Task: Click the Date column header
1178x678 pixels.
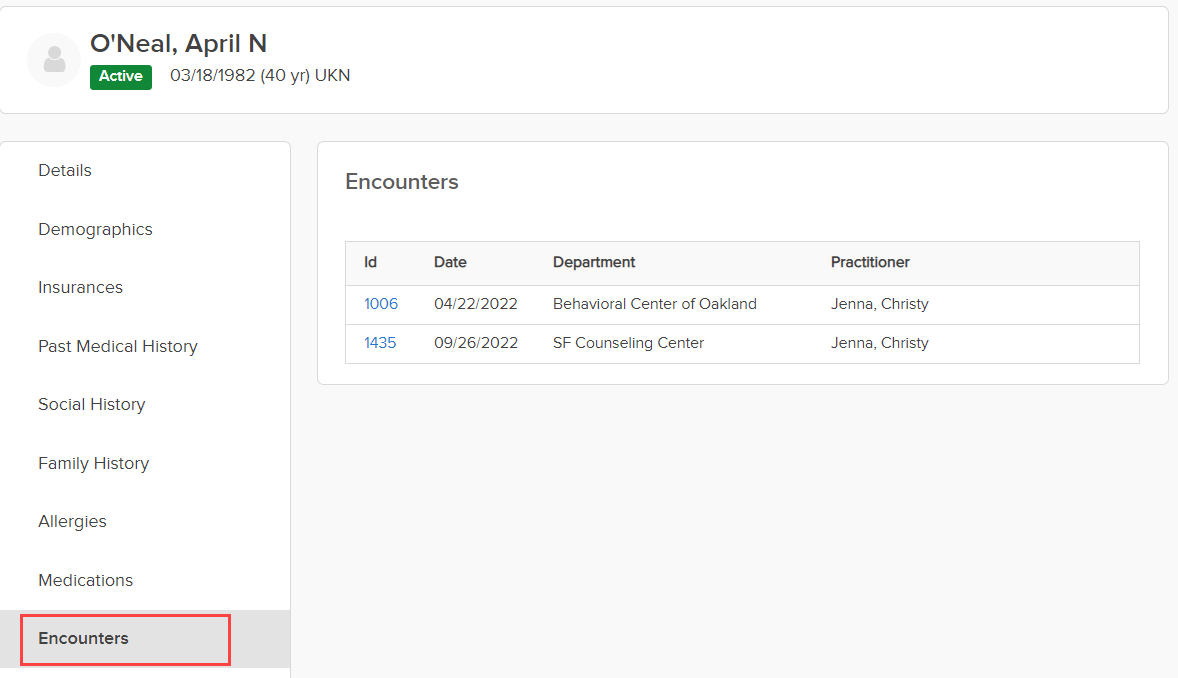Action: [x=450, y=262]
